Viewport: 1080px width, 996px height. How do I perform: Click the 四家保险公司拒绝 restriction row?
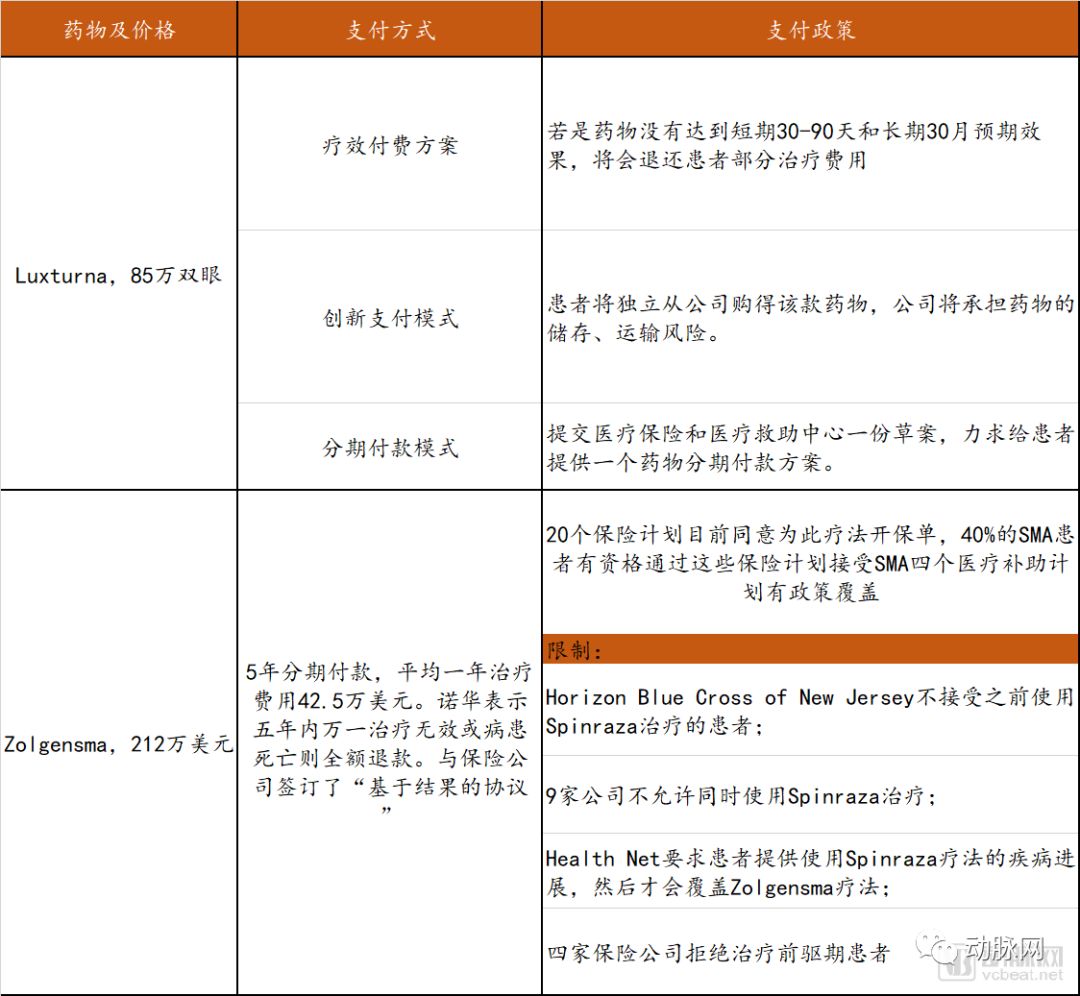coord(718,953)
